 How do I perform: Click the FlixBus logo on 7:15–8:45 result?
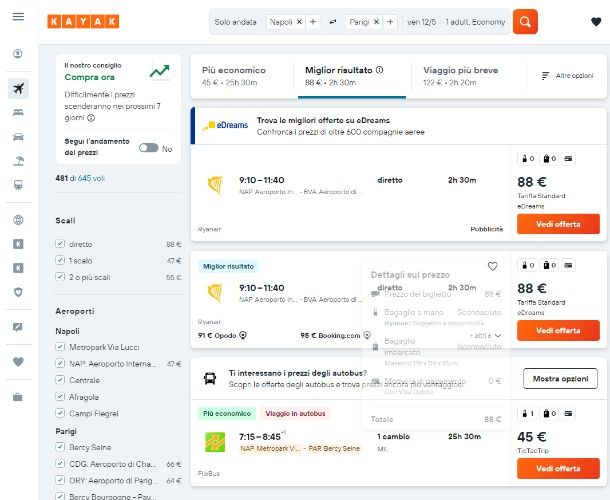click(215, 442)
